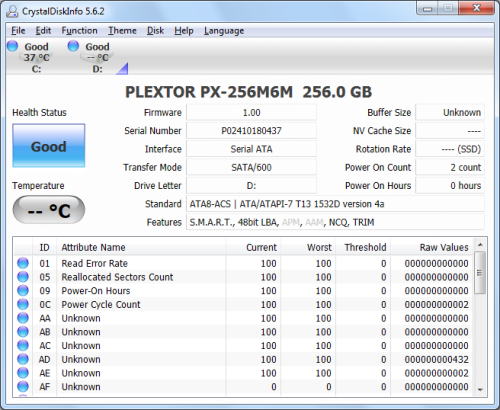500x410 pixels.
Task: Click the Reallocated Sectors Count status orb
Action: pyautogui.click(x=23, y=277)
